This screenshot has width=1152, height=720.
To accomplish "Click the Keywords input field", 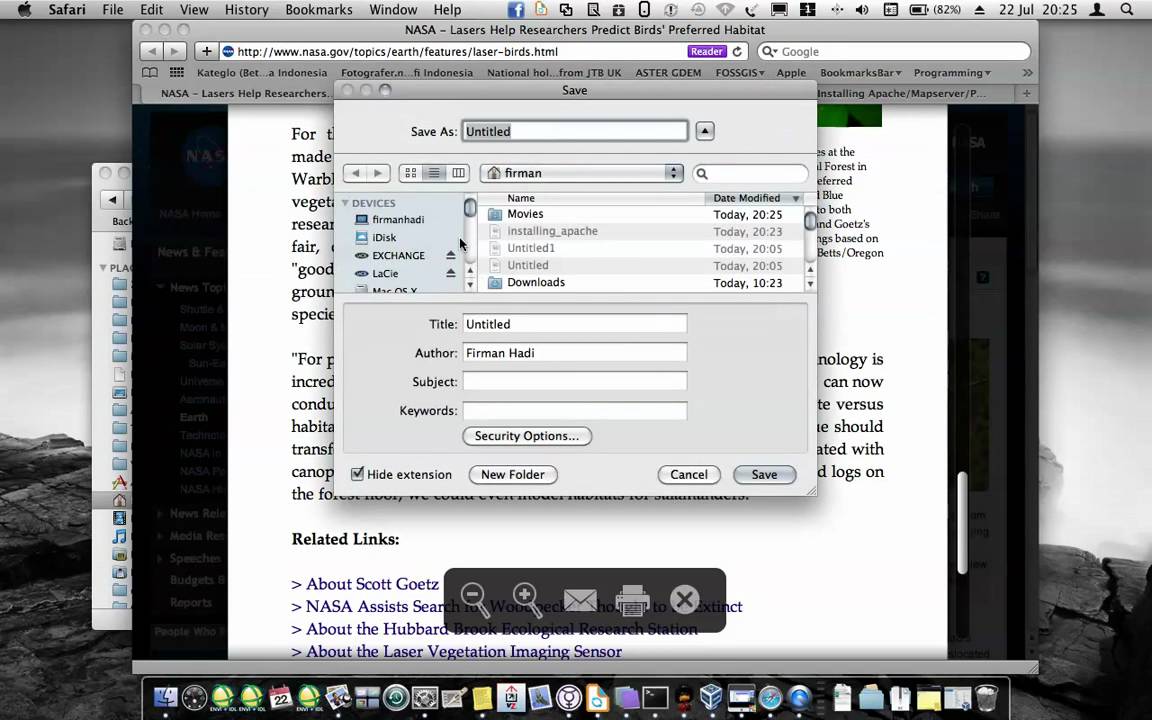I will tap(575, 411).
